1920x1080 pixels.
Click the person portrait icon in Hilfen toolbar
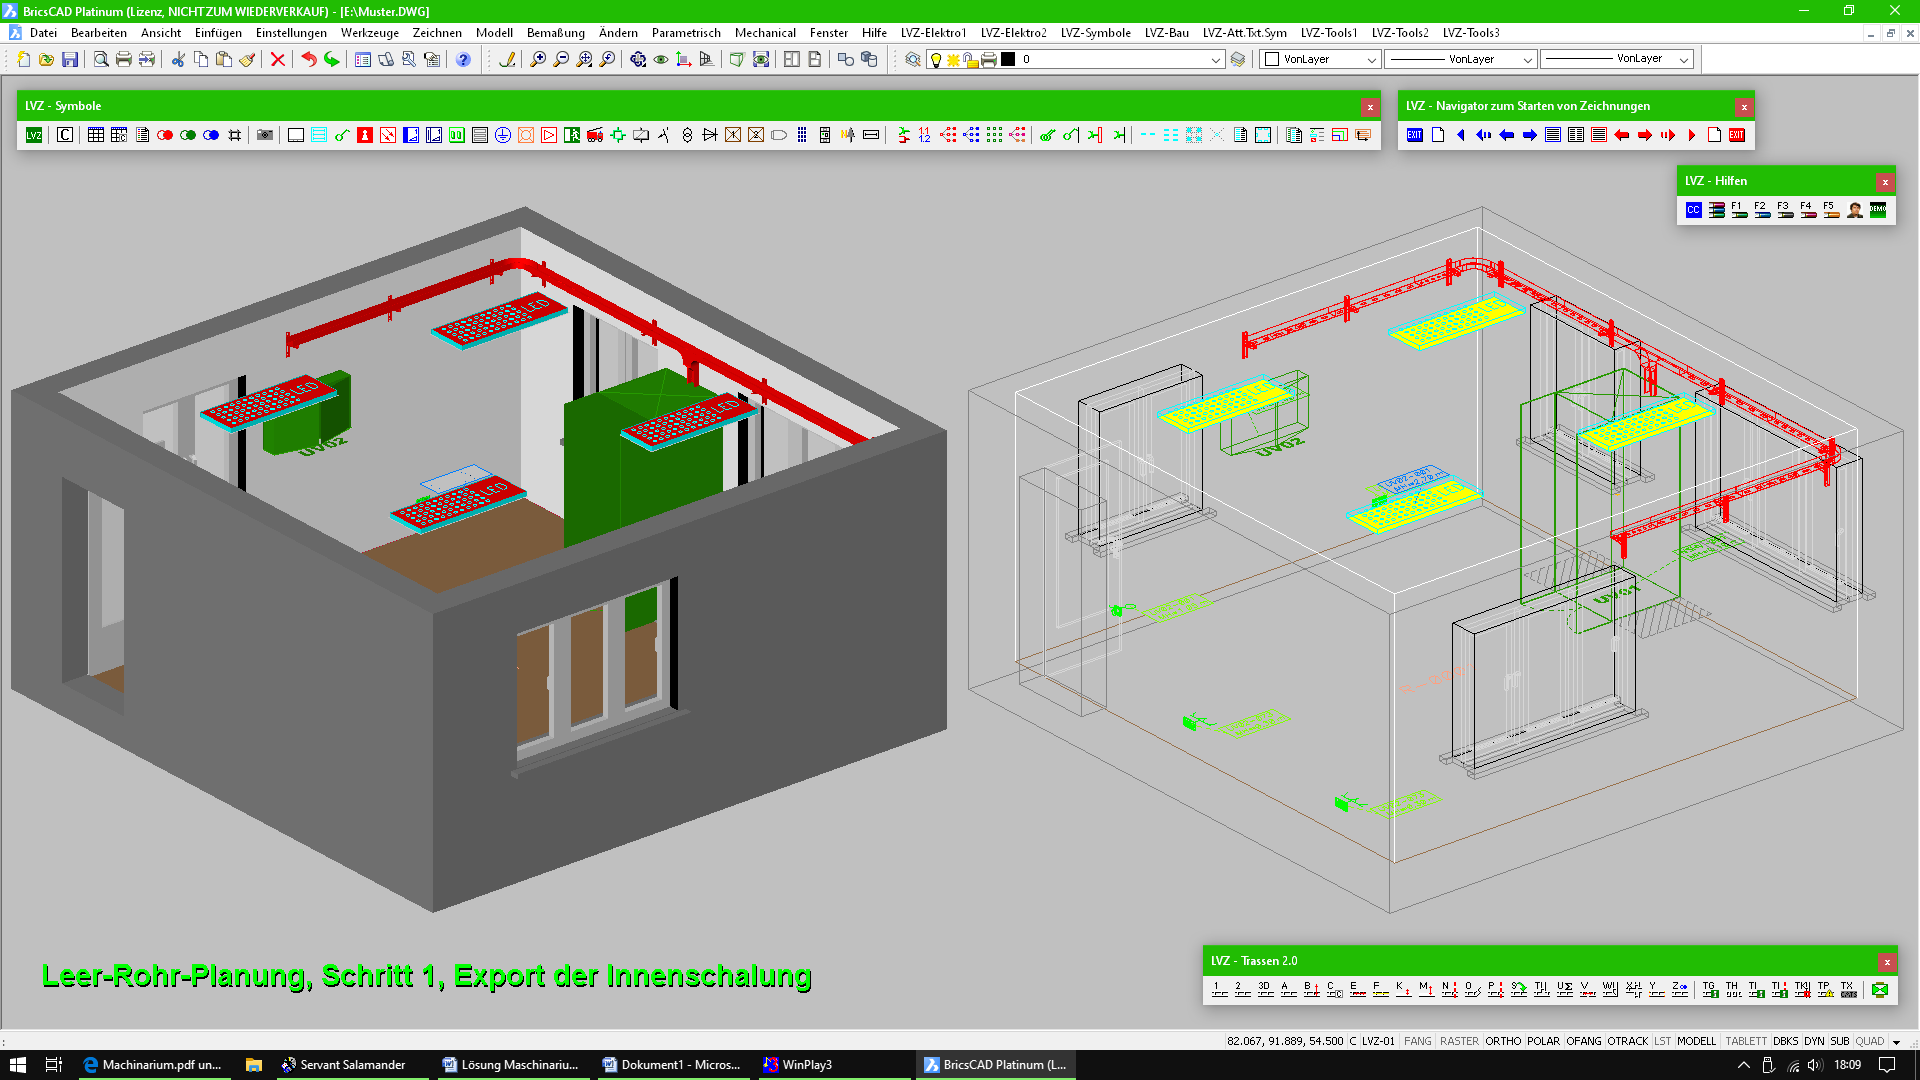pos(1855,210)
